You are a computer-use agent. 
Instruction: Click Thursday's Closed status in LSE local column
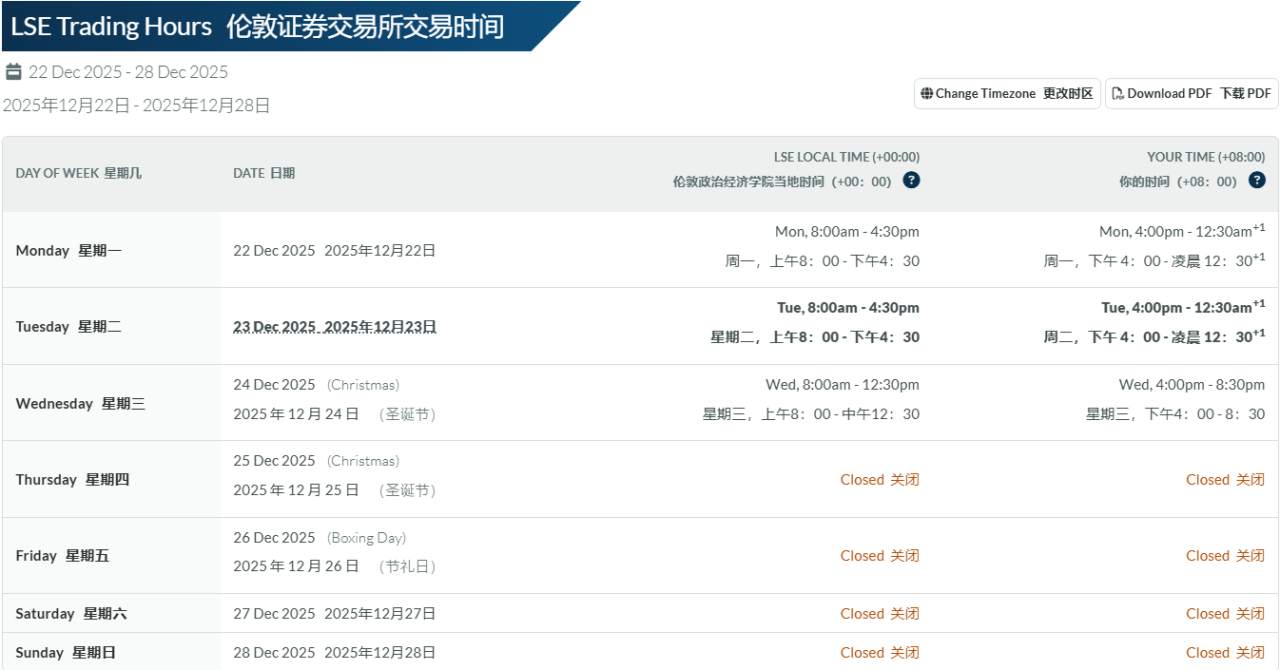879,480
